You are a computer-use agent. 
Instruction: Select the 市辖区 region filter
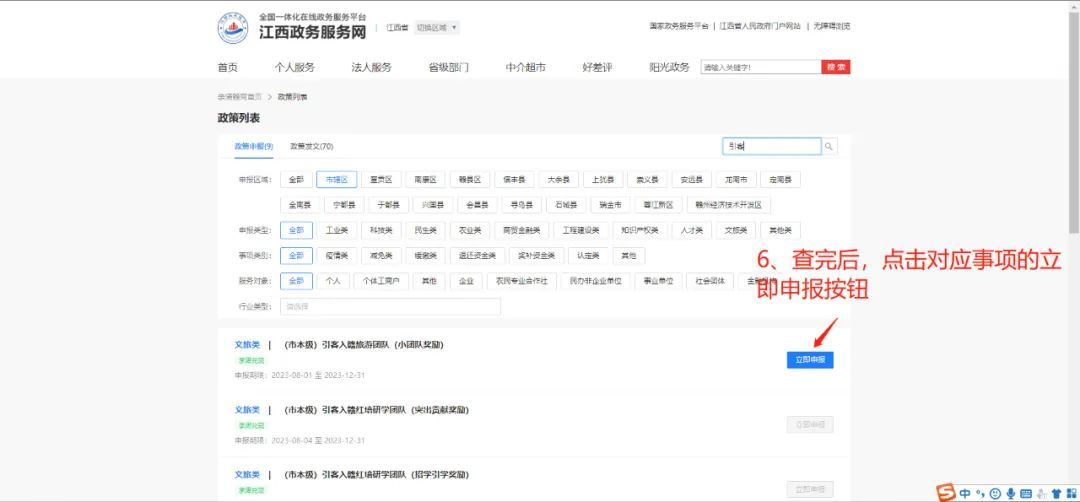(x=337, y=180)
